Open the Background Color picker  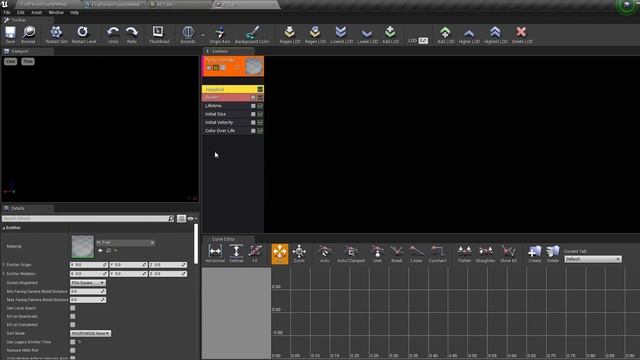click(x=252, y=35)
